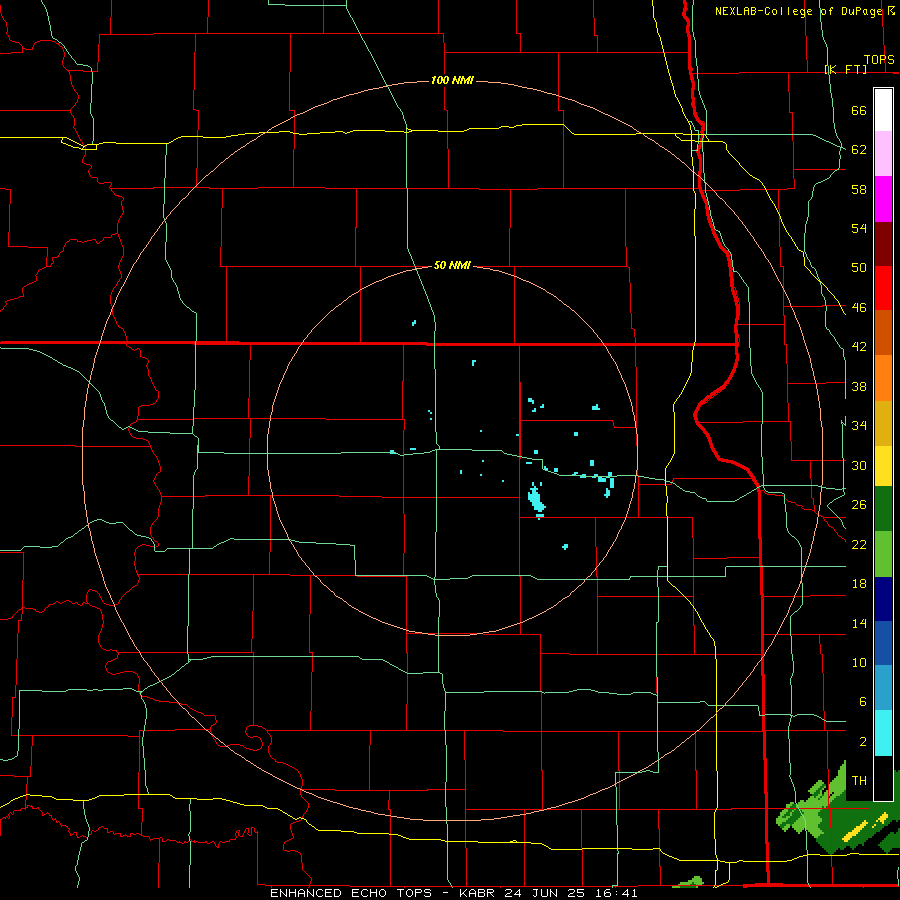
Task: Pick the black TH legend swatch
Action: (883, 778)
